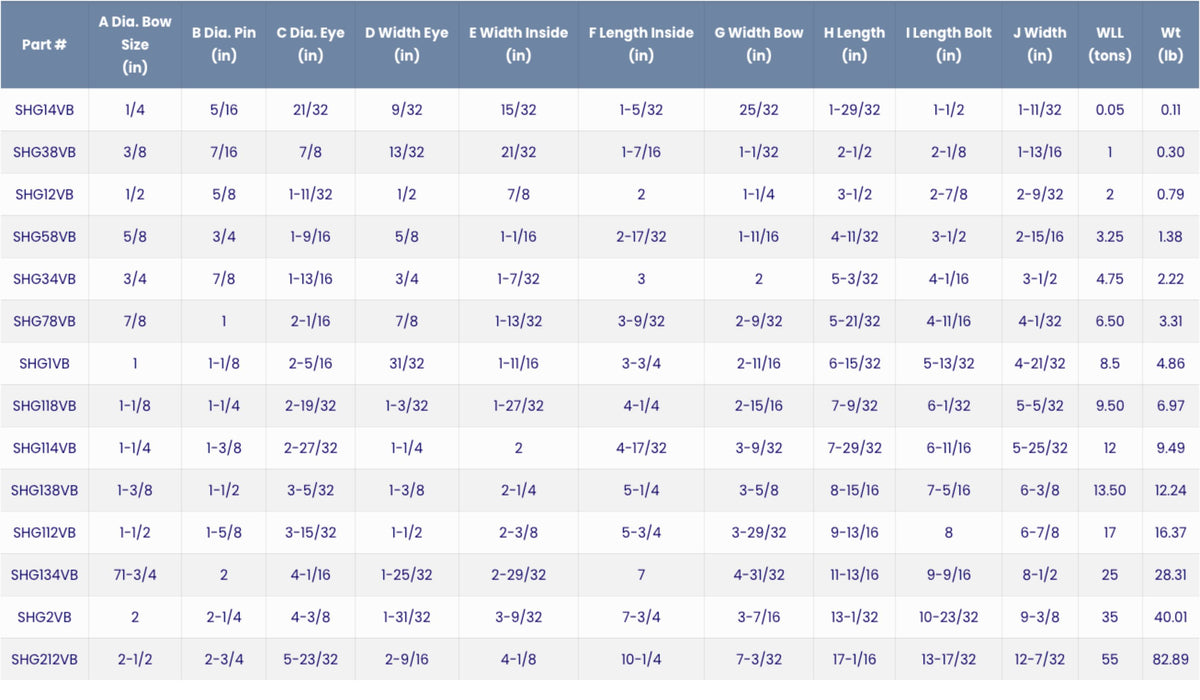The height and width of the screenshot is (700, 1200).
Task: Select the 13.50 WLL value for SHG138VB
Action: click(1109, 490)
